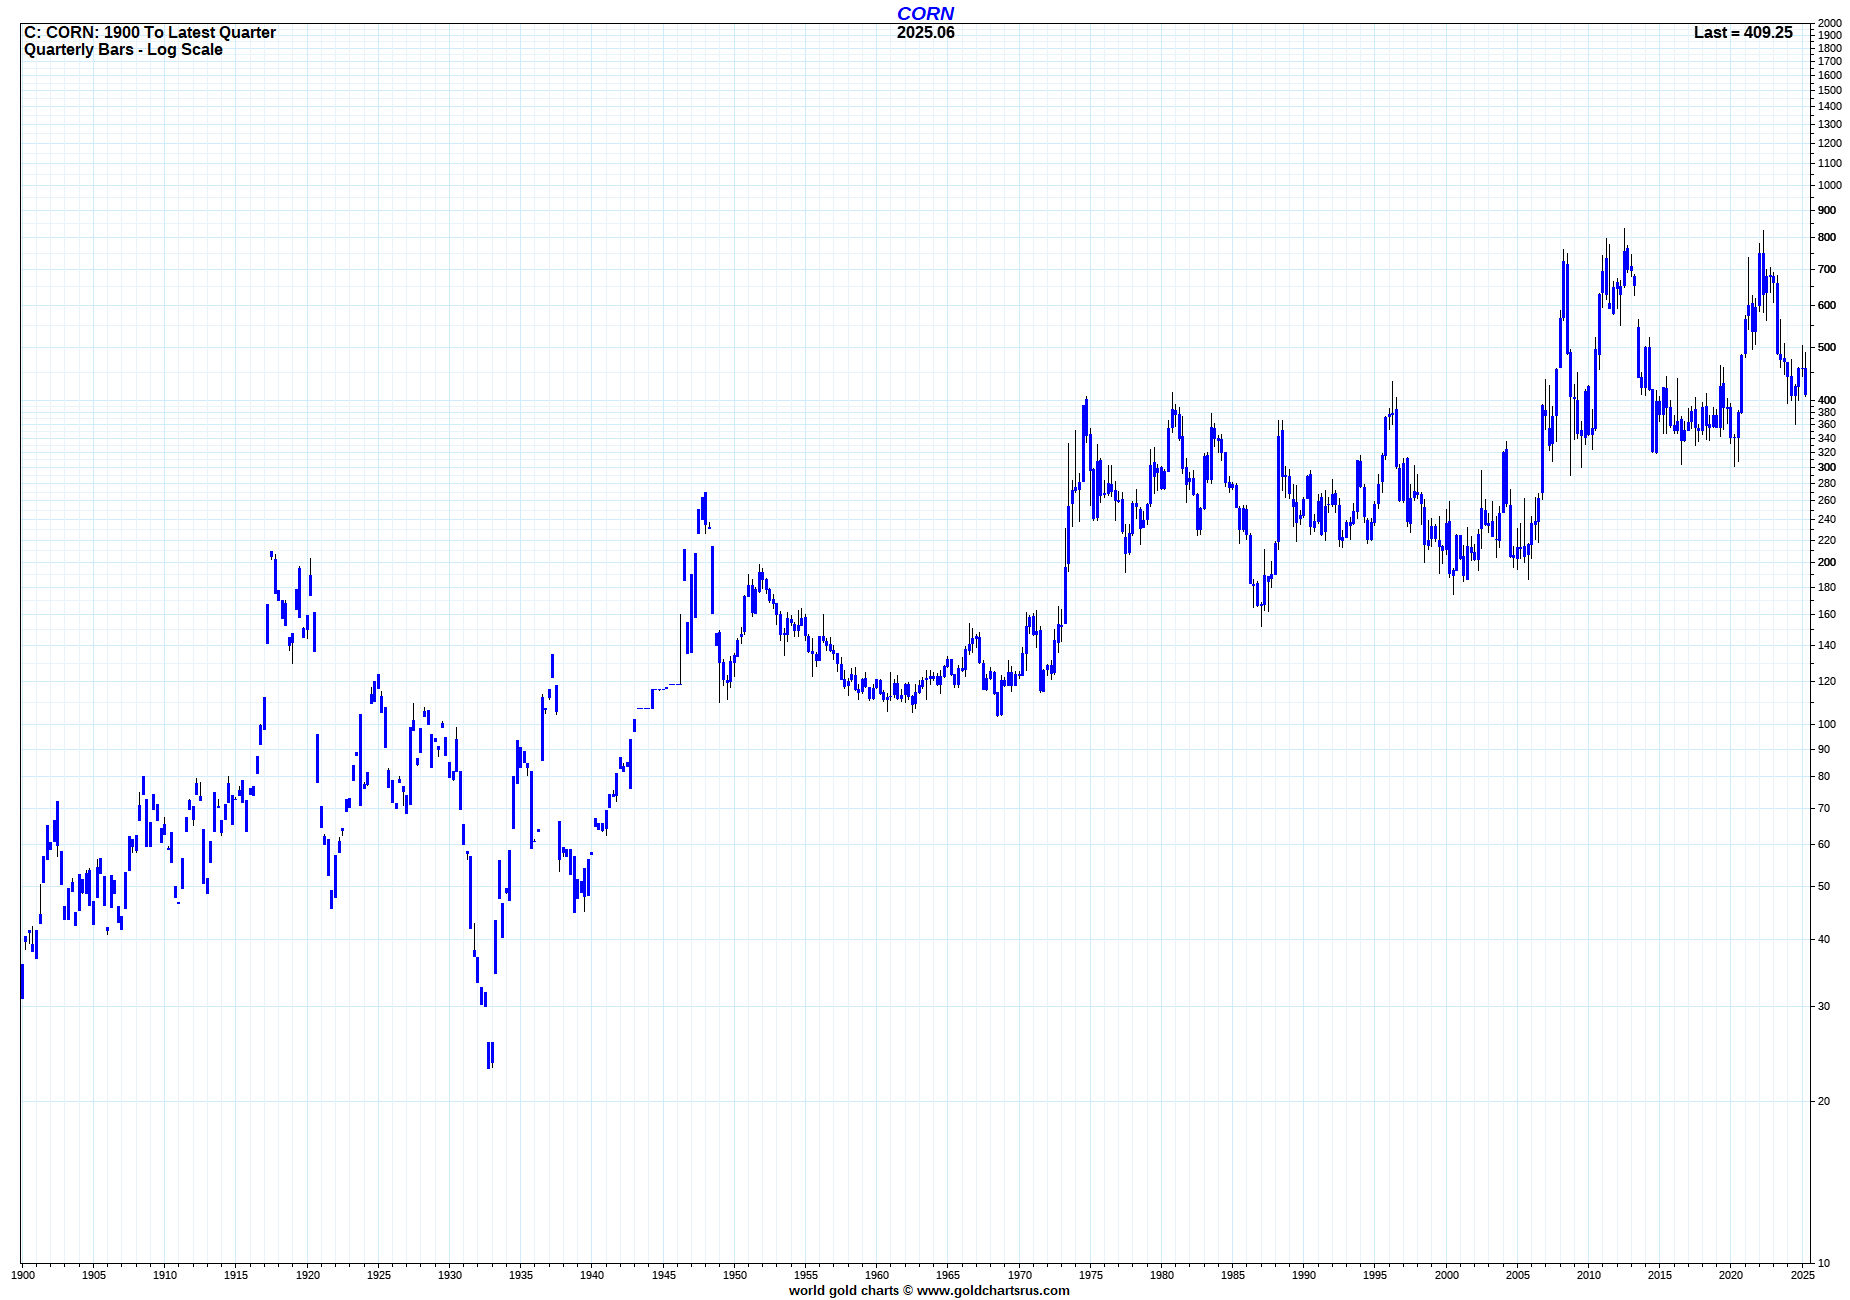Click the 80 price axis label

(1824, 776)
